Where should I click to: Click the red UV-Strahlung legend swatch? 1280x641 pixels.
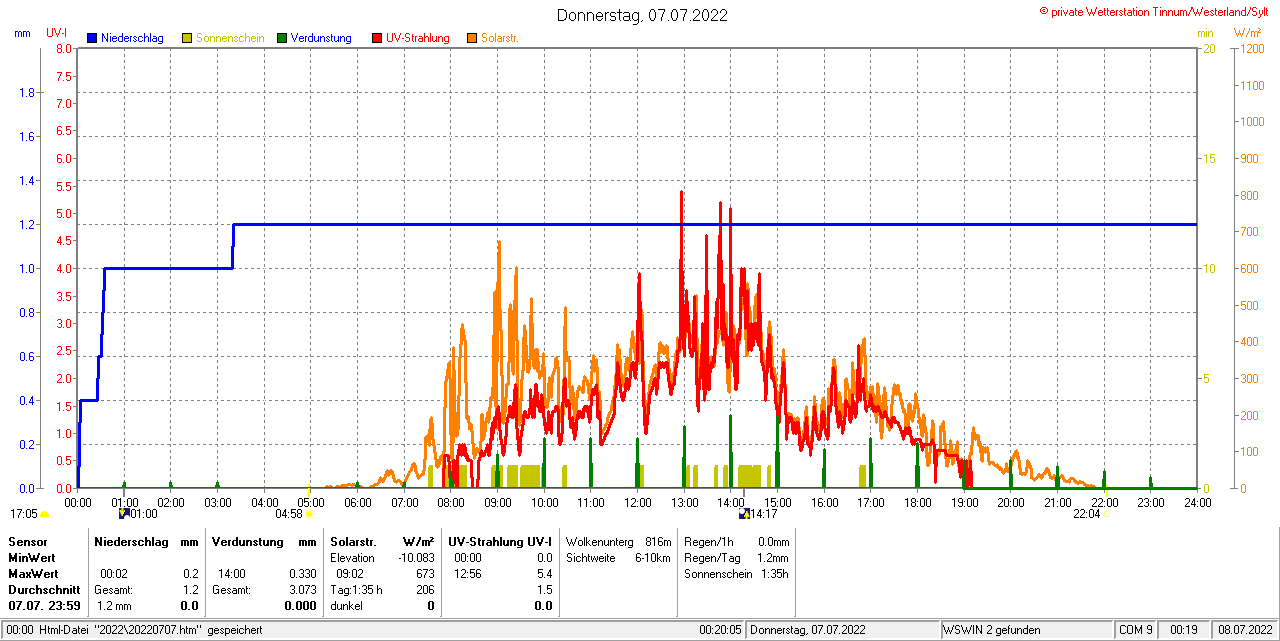[377, 38]
